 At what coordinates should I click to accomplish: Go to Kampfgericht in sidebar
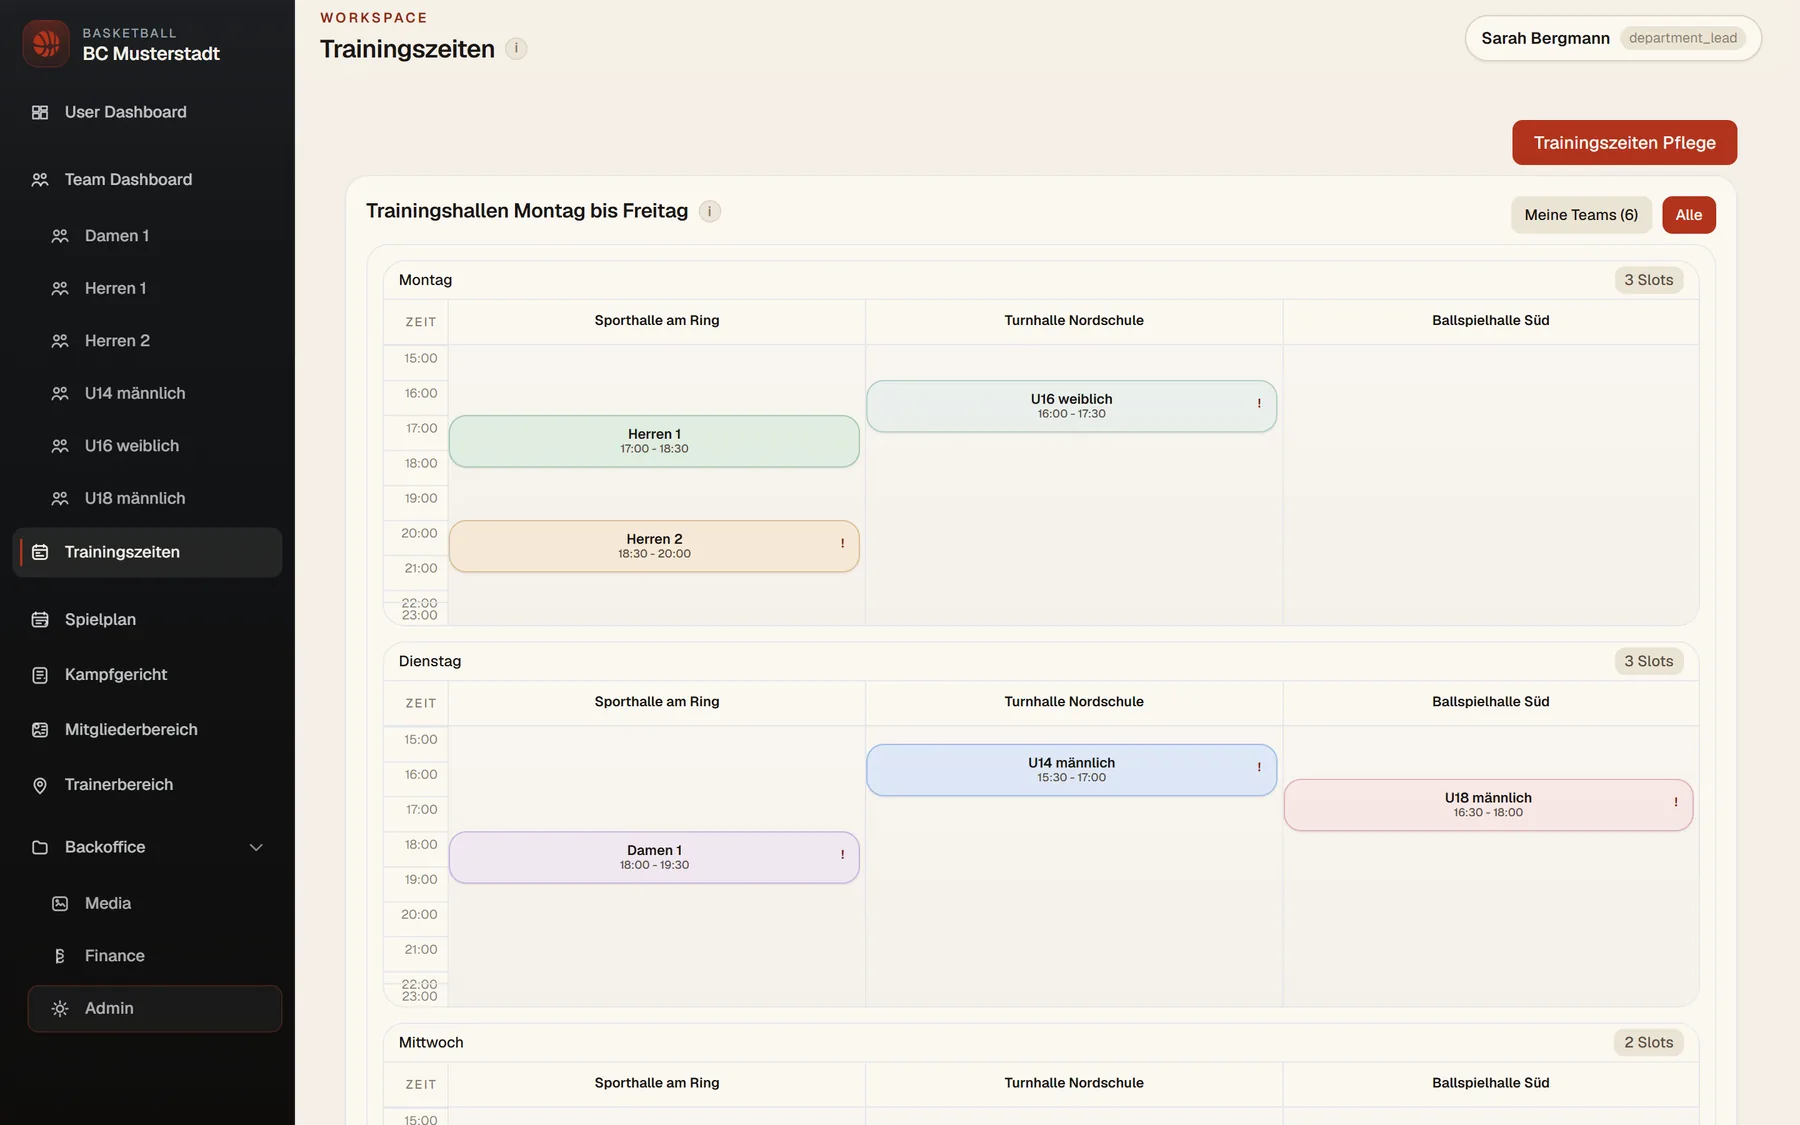pos(148,675)
